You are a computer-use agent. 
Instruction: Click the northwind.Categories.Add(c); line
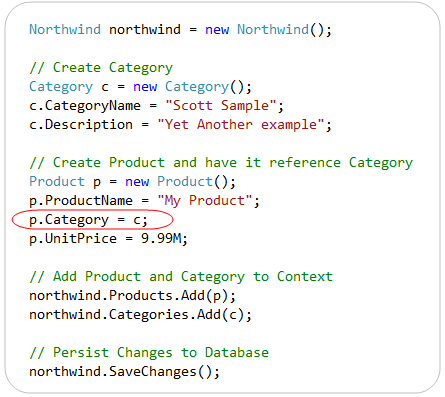(x=140, y=315)
